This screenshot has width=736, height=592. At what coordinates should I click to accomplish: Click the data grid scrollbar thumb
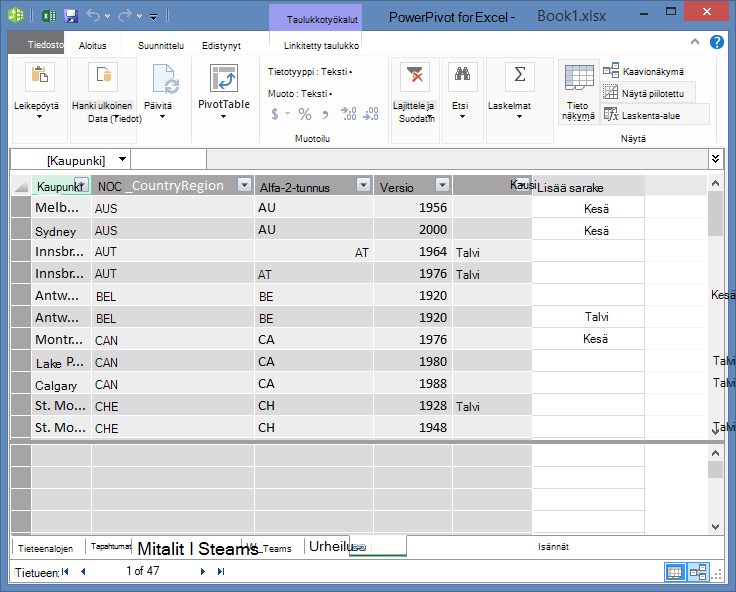tap(715, 213)
